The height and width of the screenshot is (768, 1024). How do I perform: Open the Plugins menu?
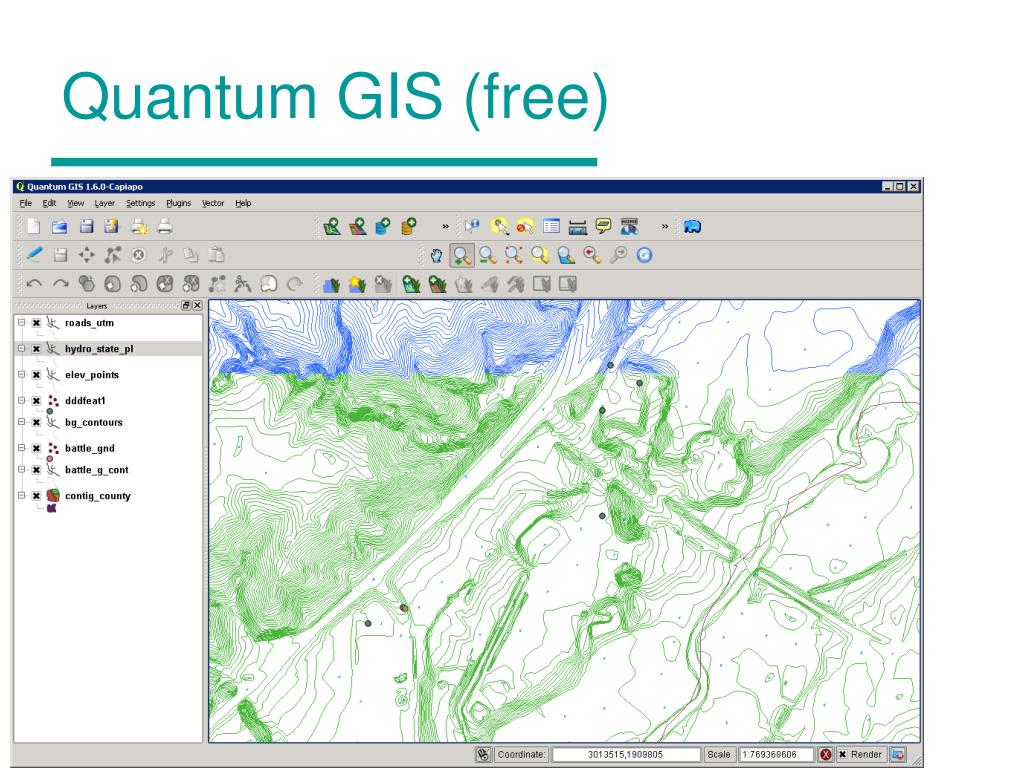click(x=178, y=203)
